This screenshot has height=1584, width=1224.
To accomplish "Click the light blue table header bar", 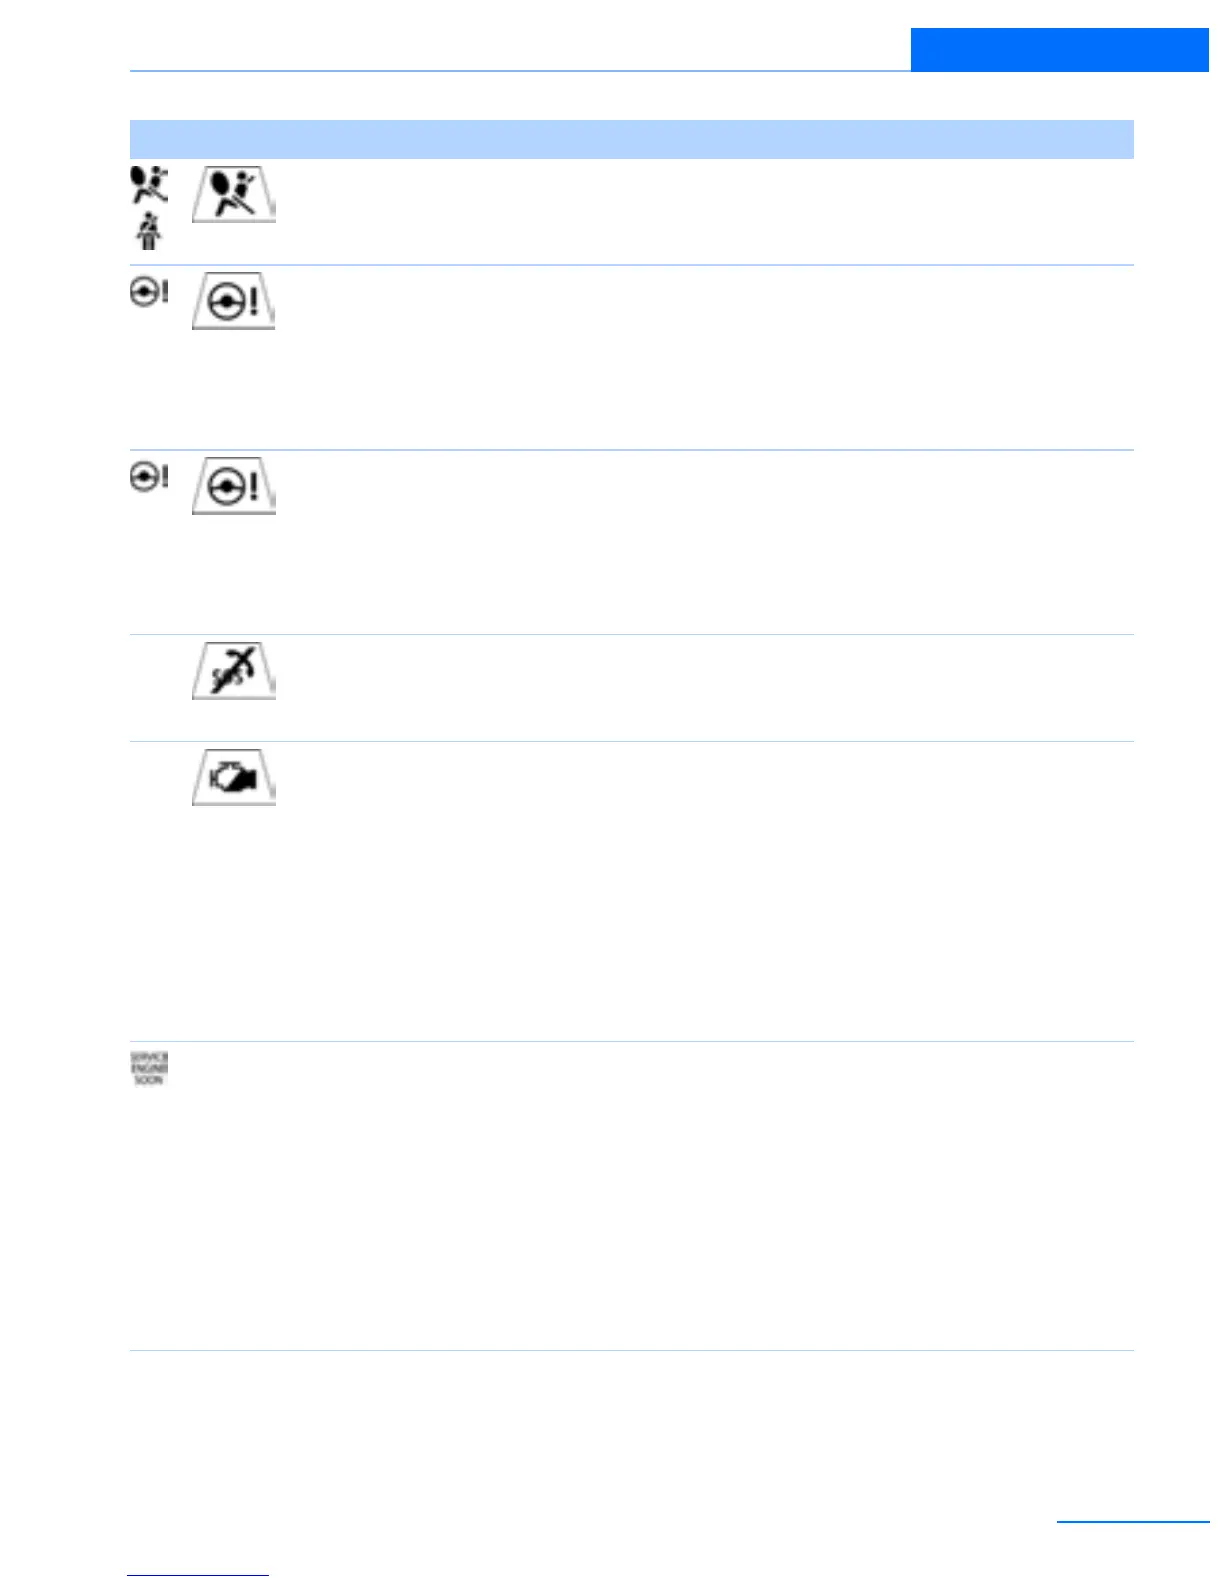I will (x=631, y=139).
